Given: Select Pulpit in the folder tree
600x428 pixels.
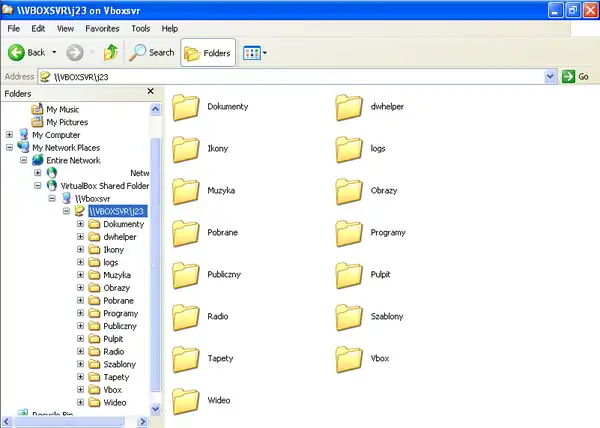Looking at the screenshot, I should coord(115,339).
